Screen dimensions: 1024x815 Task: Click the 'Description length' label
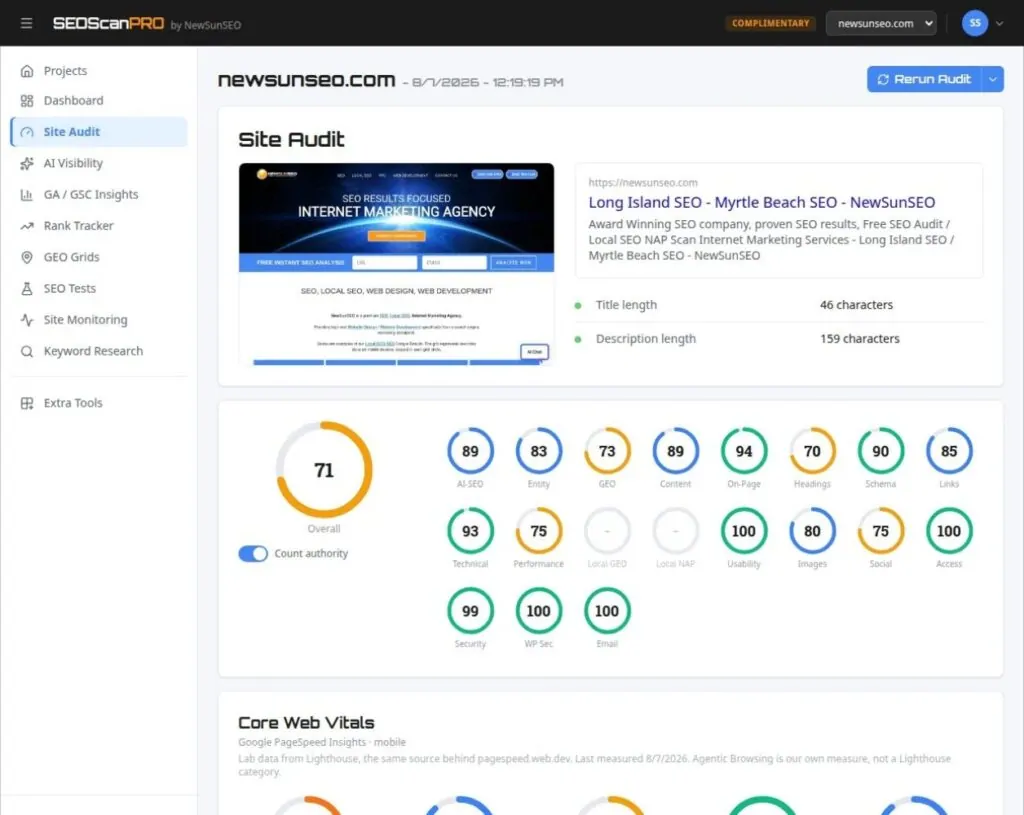[646, 339]
